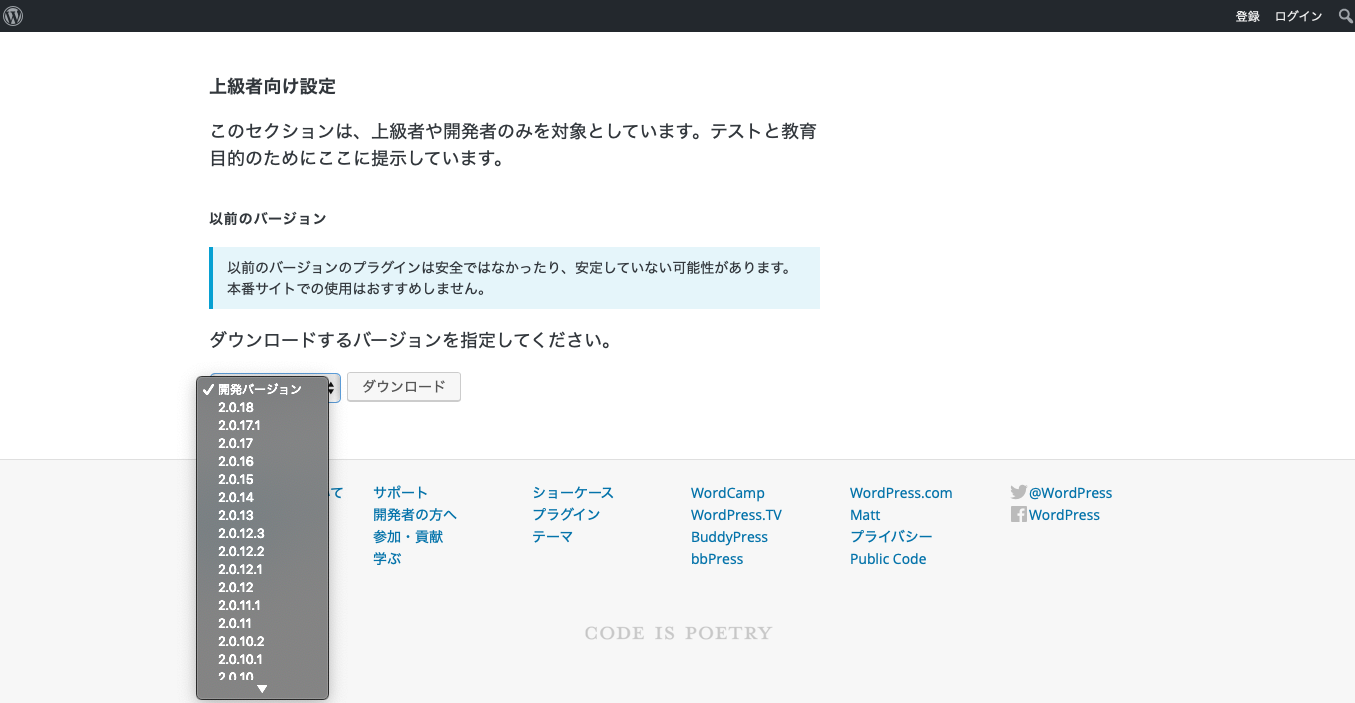Open the ショーケース link
This screenshot has width=1355, height=703.
572,492
